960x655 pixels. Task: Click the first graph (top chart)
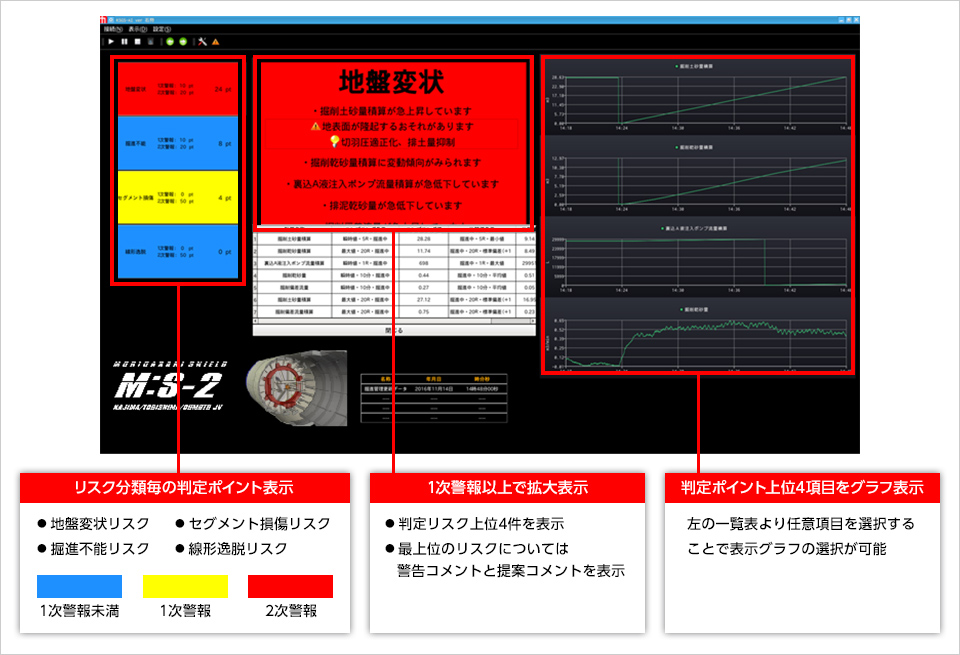click(x=698, y=97)
